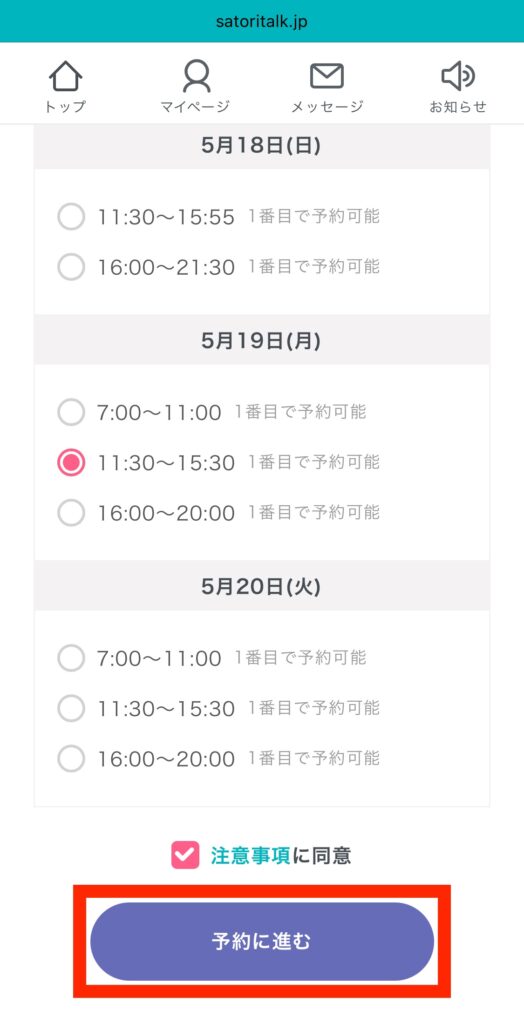Uncheck the 注意事項に同意 checkbox
The width and height of the screenshot is (524, 1024).
[x=185, y=855]
